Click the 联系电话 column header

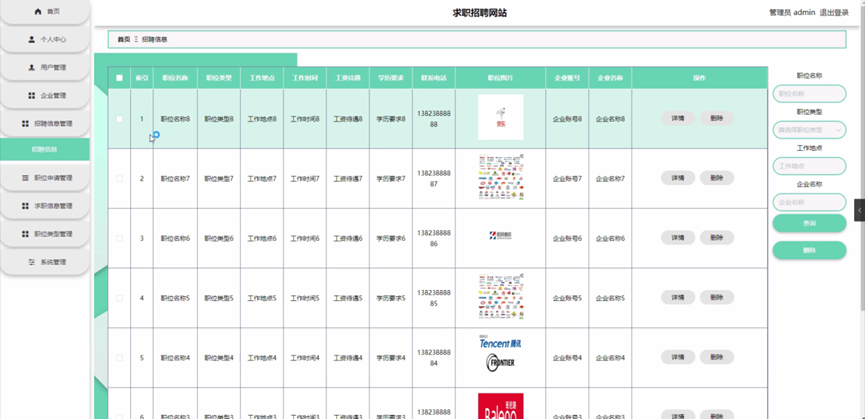(x=434, y=78)
